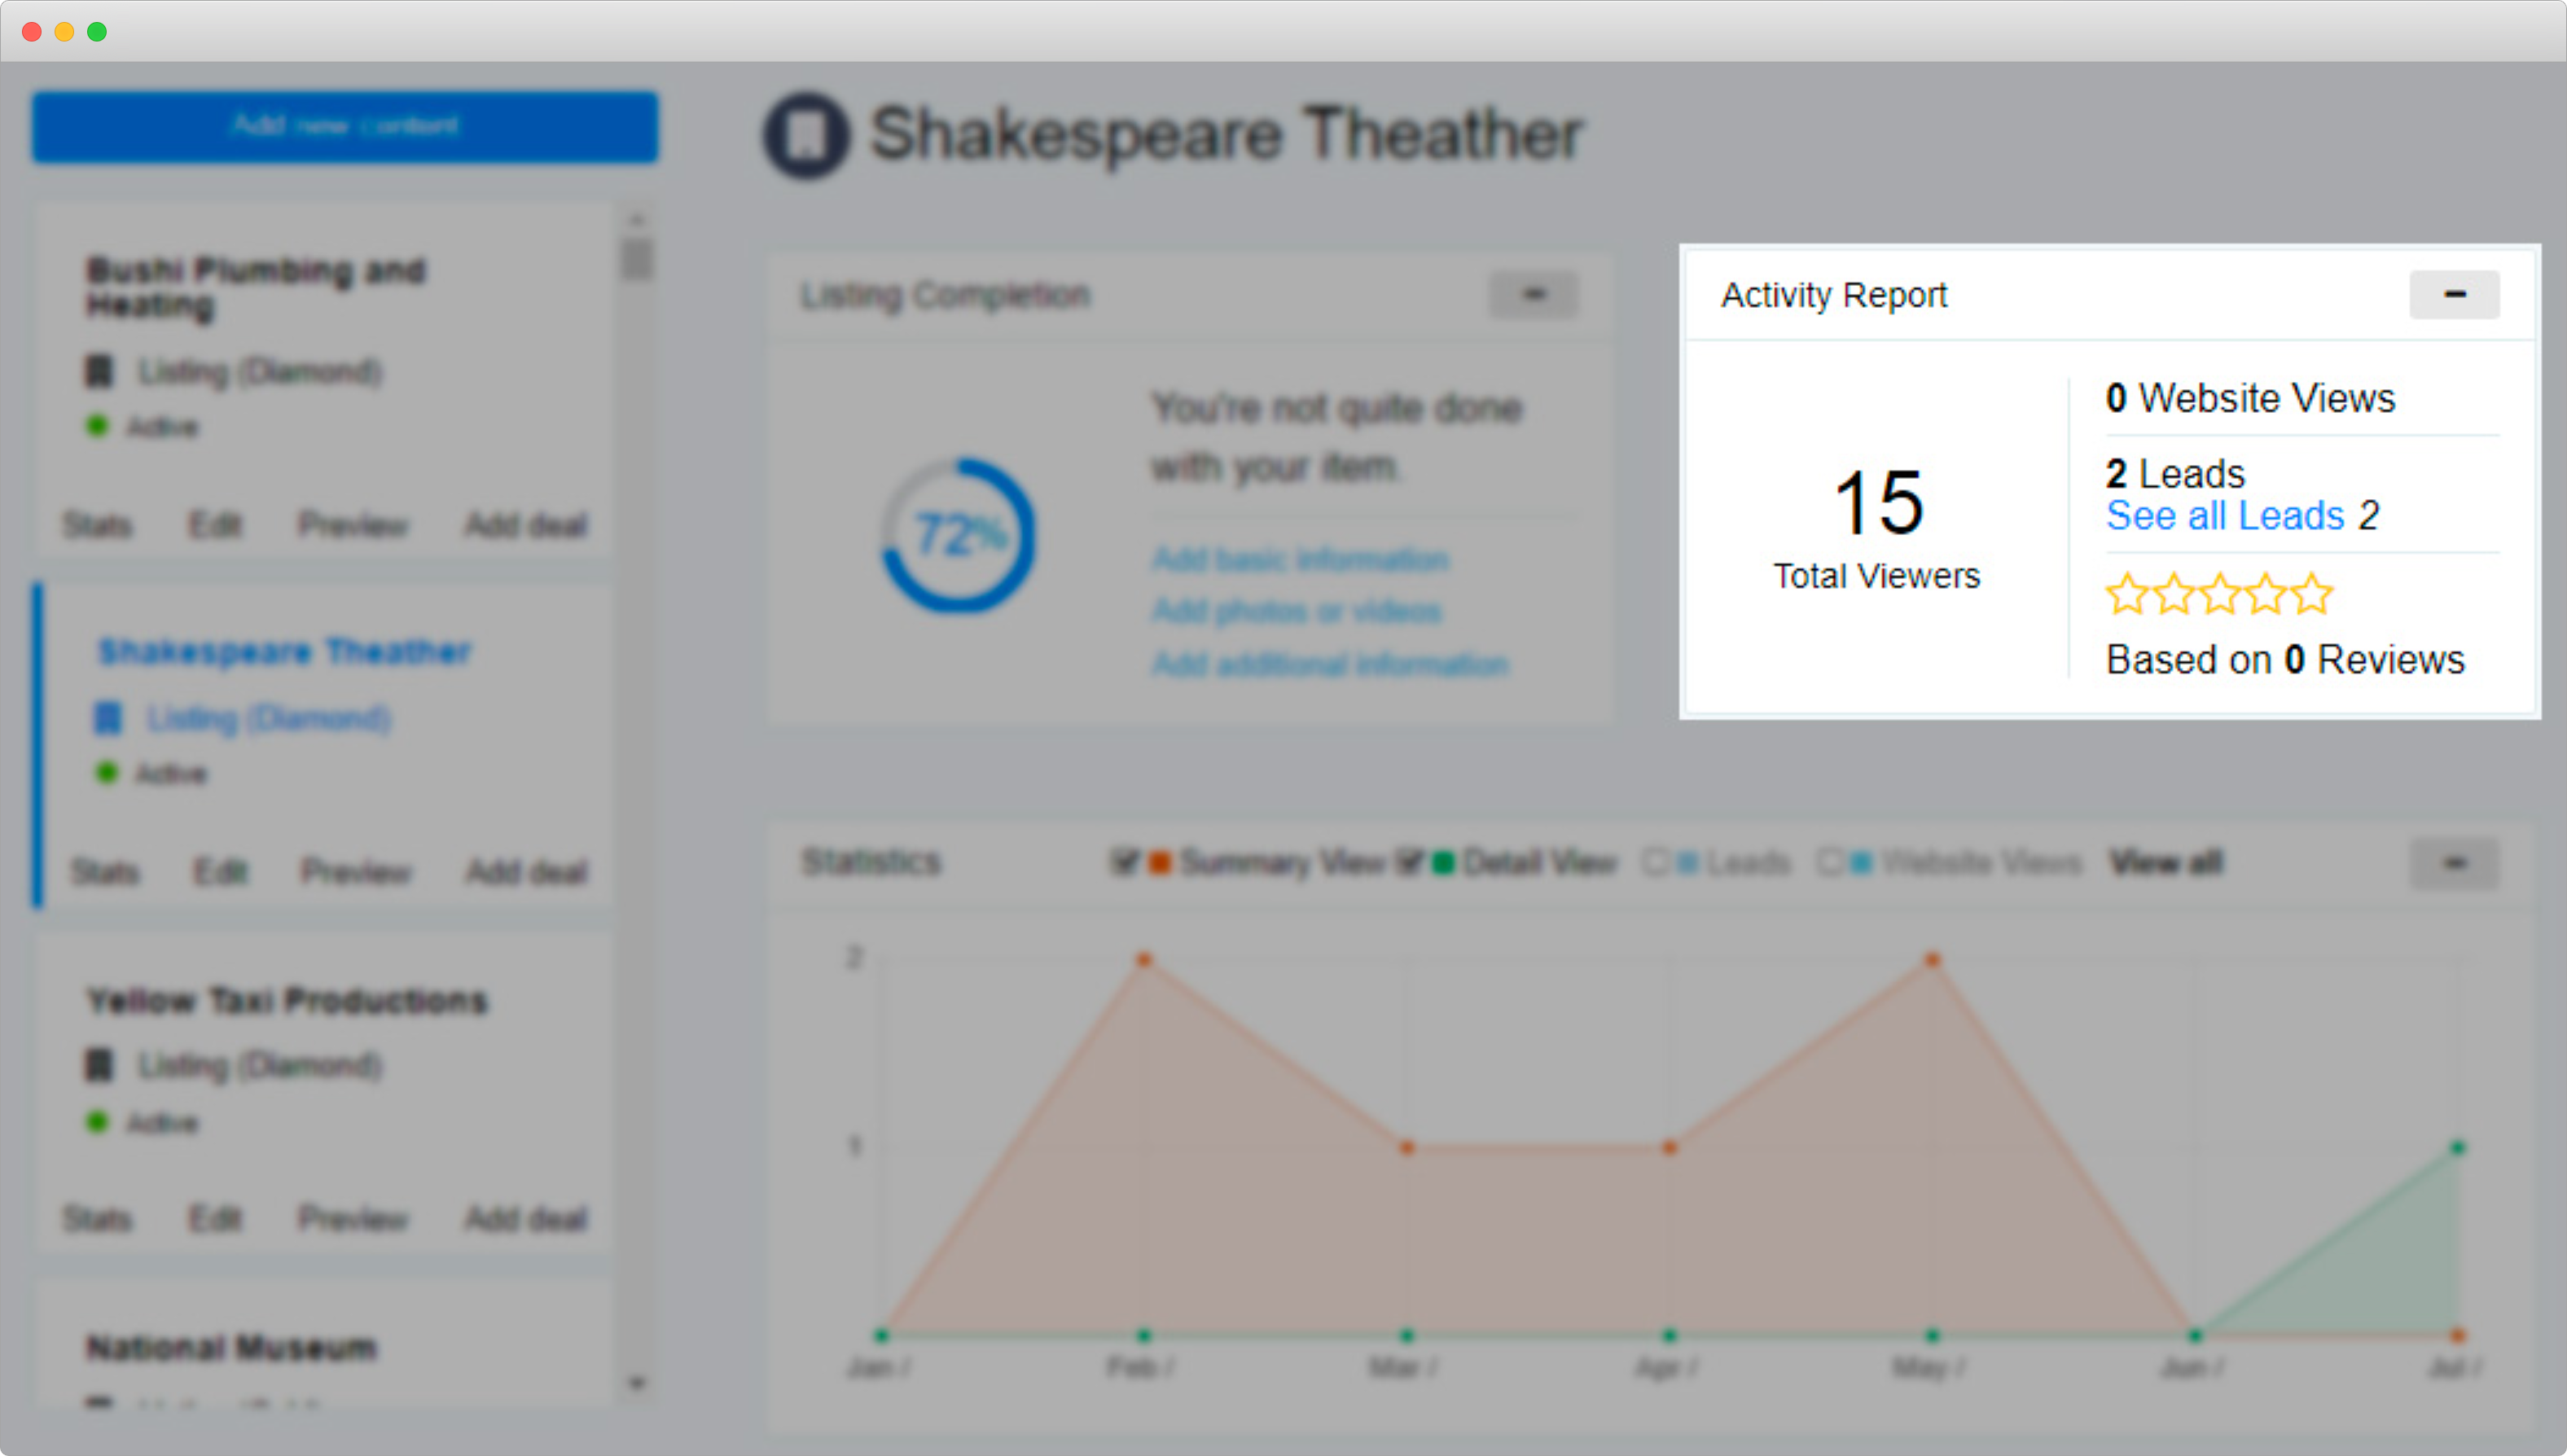Click the fifth review star
The image size is (2567, 1456).
(x=2312, y=594)
